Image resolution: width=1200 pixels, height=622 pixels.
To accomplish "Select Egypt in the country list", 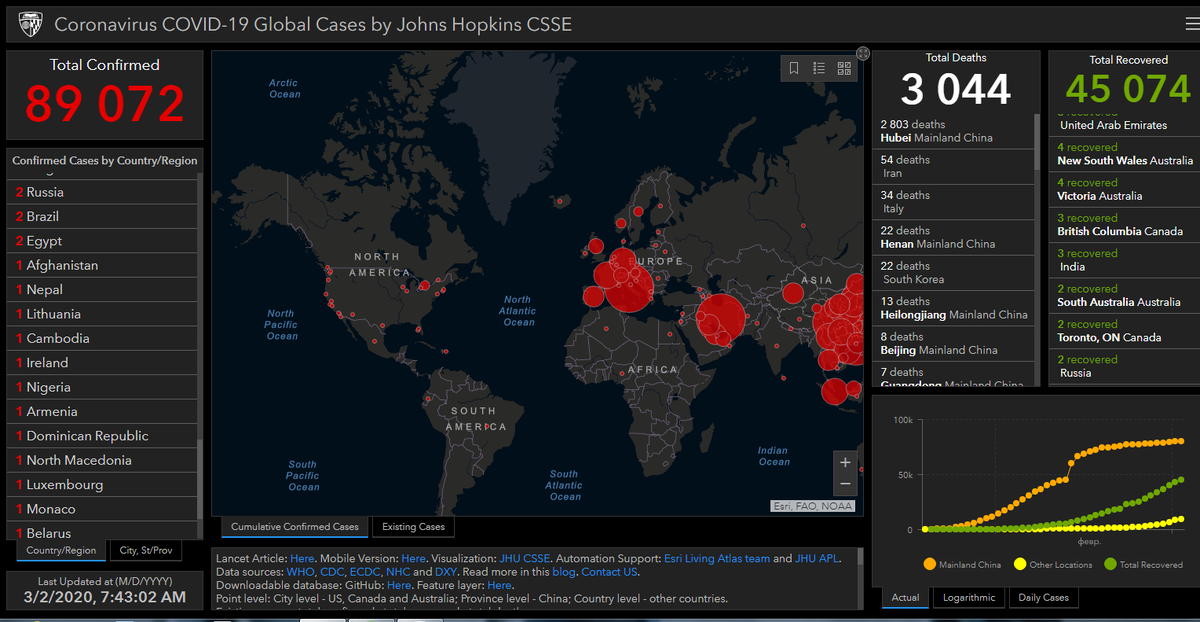I will point(104,241).
